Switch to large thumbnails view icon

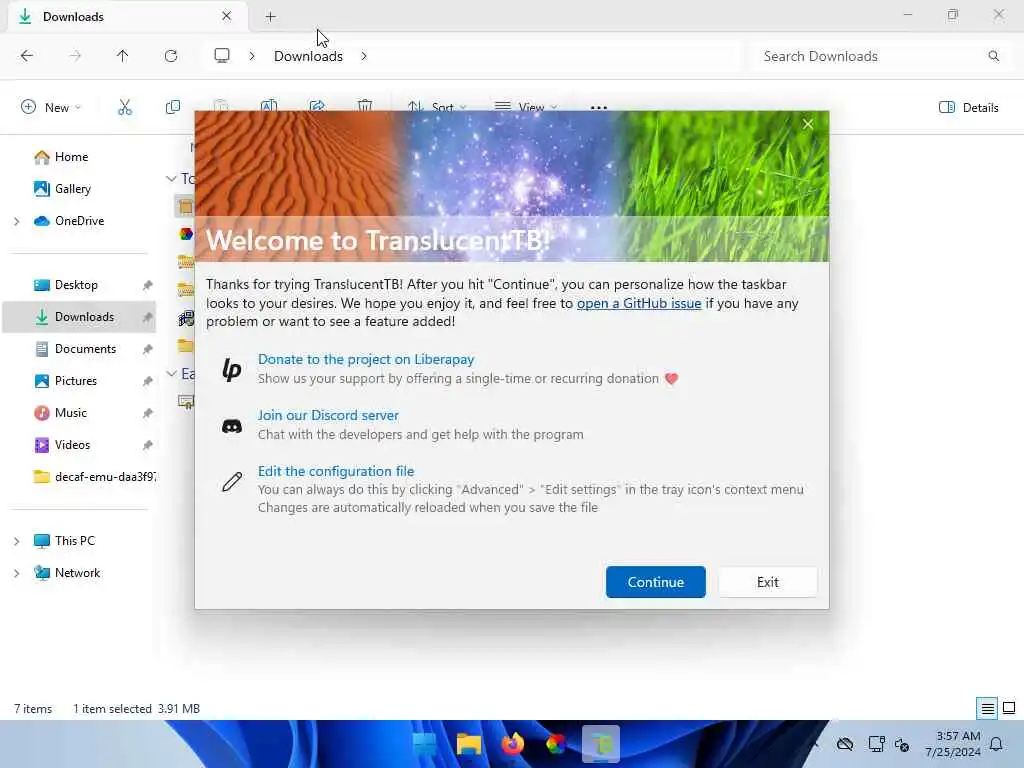(x=1009, y=708)
